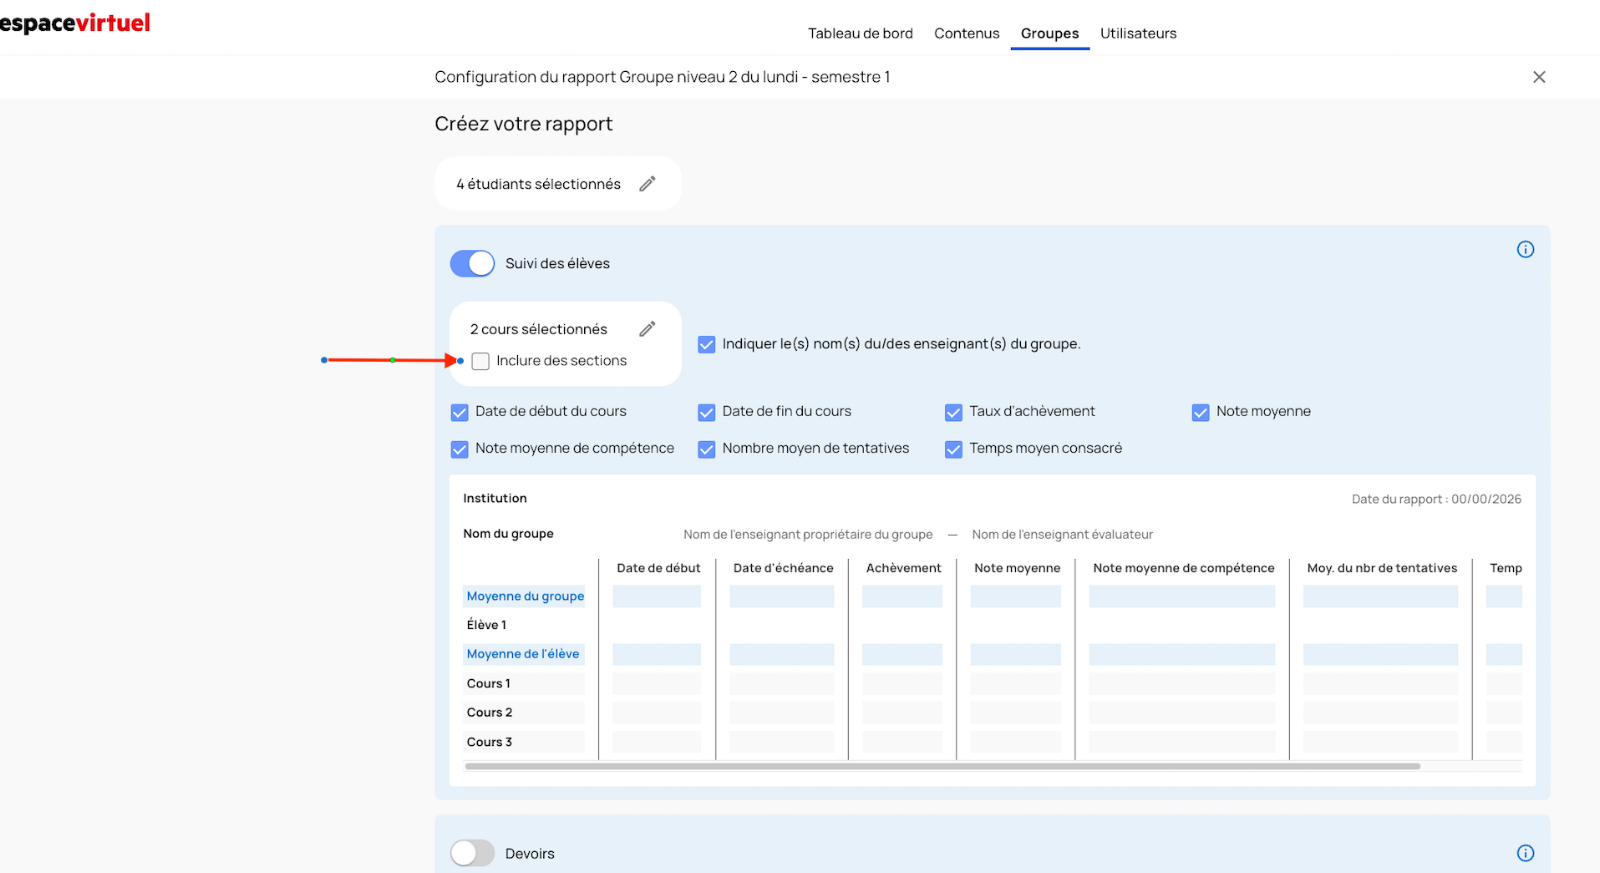Open info icon for Devoirs section
Viewport: 1600px width, 873px height.
1525,853
